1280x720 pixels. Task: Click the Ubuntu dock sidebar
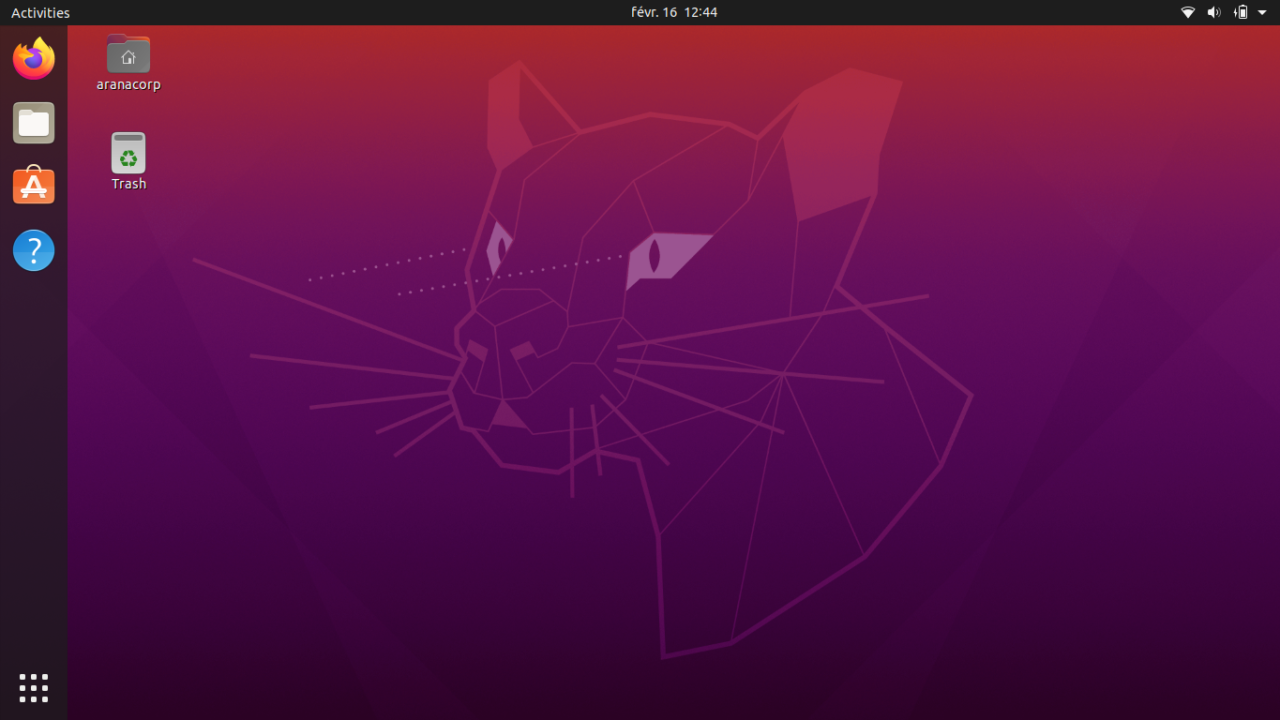tap(33, 450)
